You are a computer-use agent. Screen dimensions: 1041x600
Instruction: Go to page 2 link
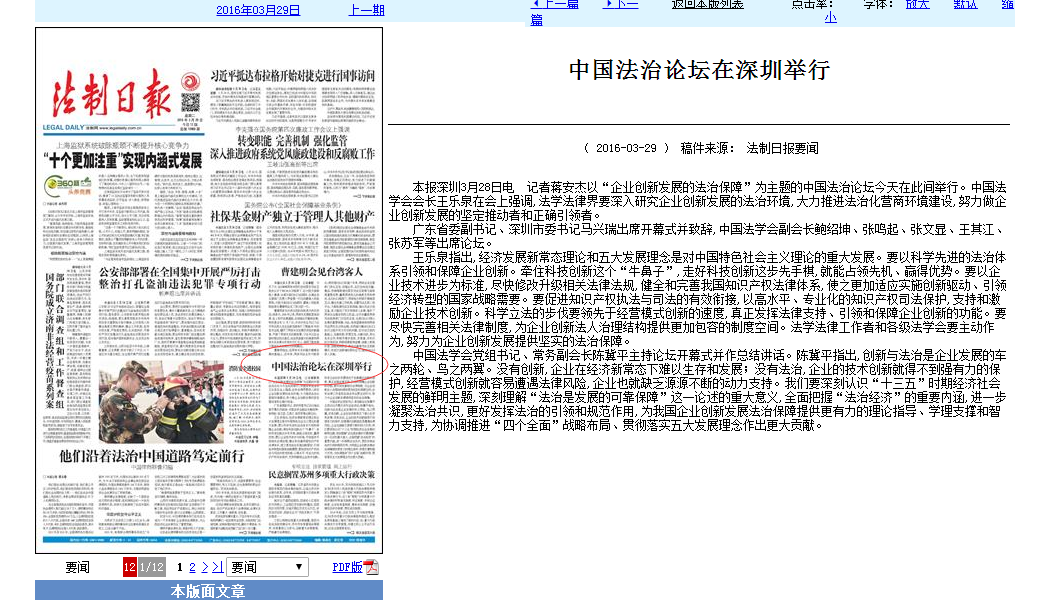point(191,567)
